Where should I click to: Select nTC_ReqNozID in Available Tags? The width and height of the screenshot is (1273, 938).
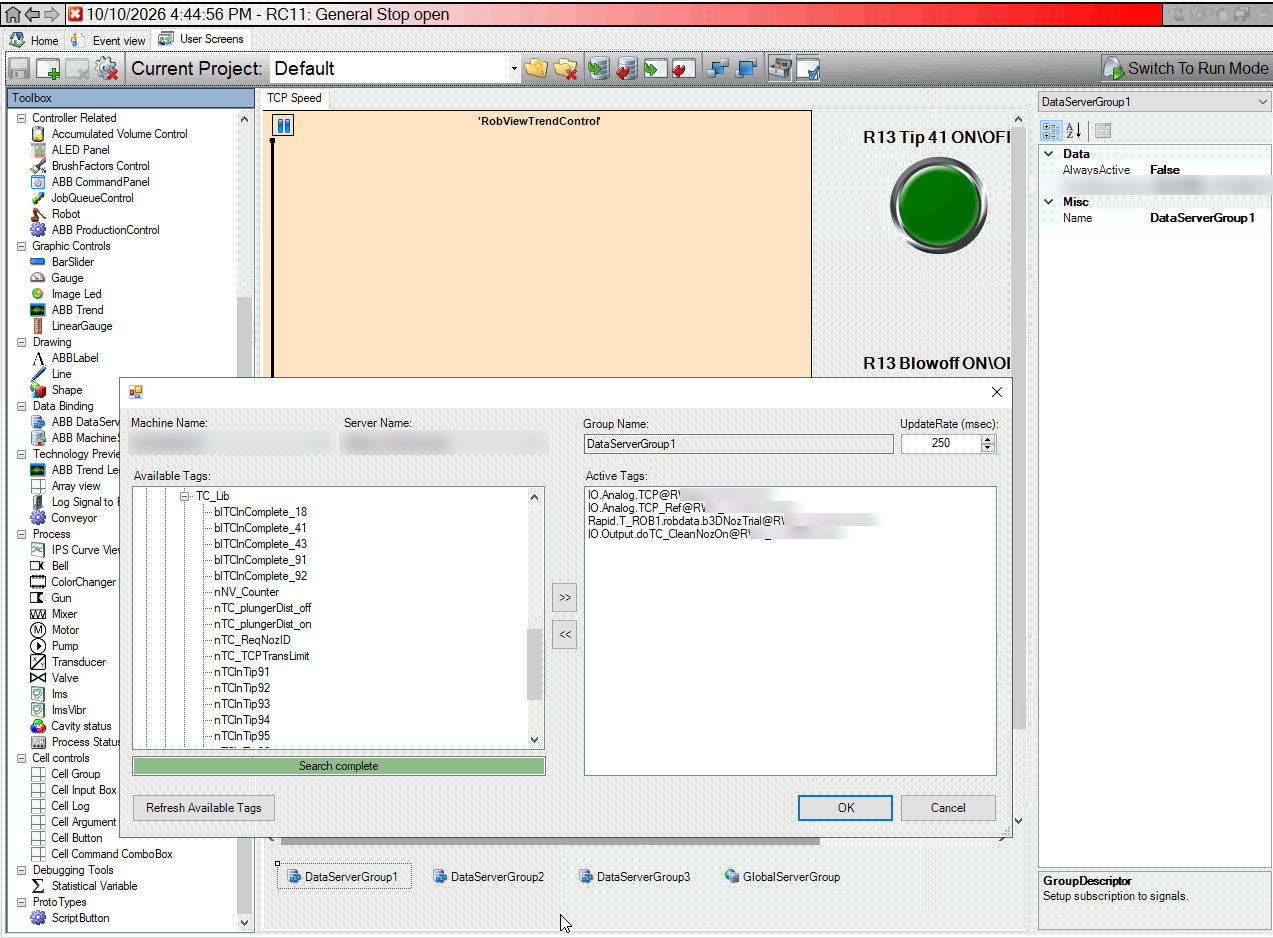(252, 640)
